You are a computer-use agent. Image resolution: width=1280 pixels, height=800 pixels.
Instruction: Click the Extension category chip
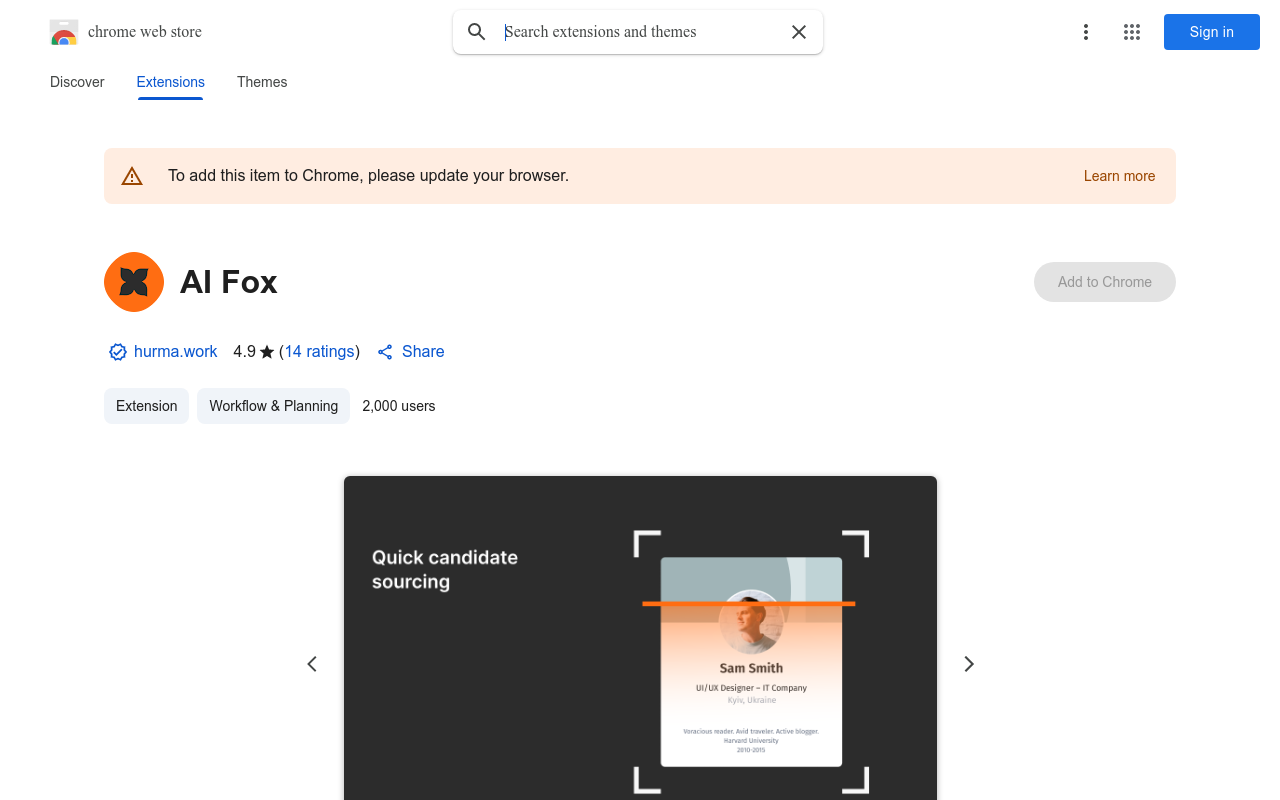147,406
